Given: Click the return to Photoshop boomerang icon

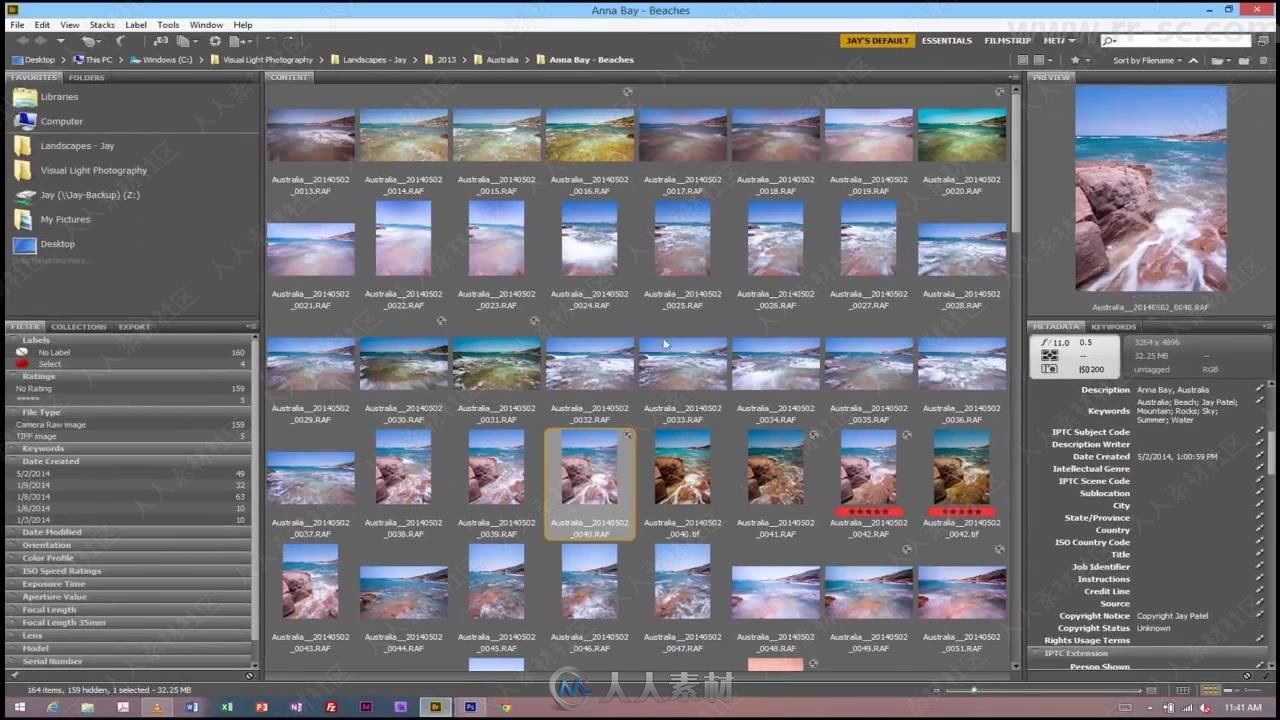Looking at the screenshot, I should pyautogui.click(x=120, y=41).
